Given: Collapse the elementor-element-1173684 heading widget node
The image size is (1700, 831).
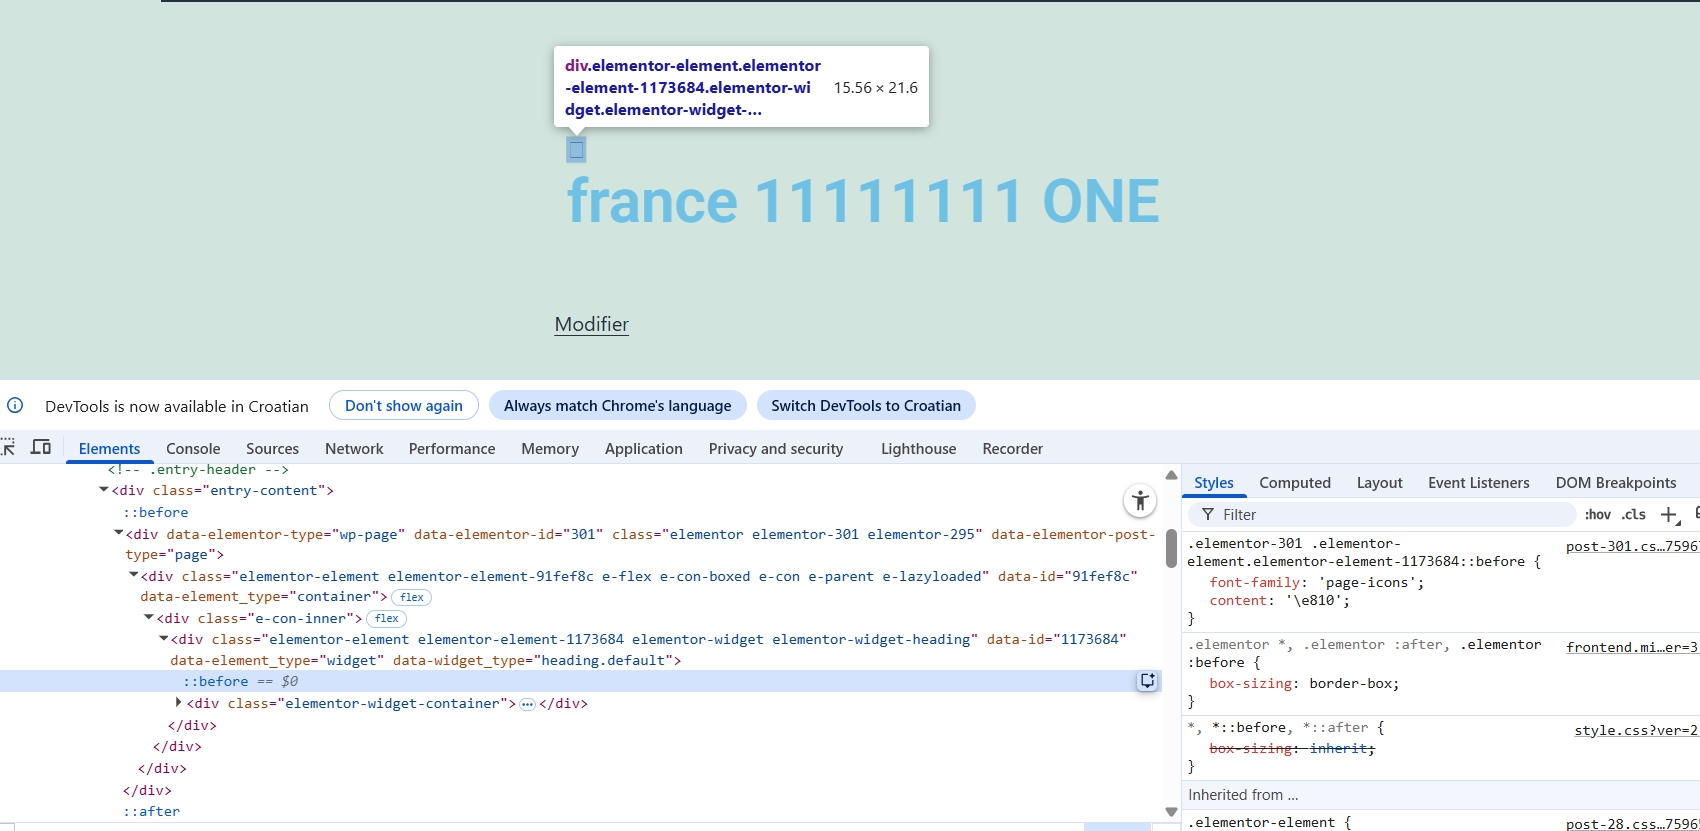Looking at the screenshot, I should (164, 639).
